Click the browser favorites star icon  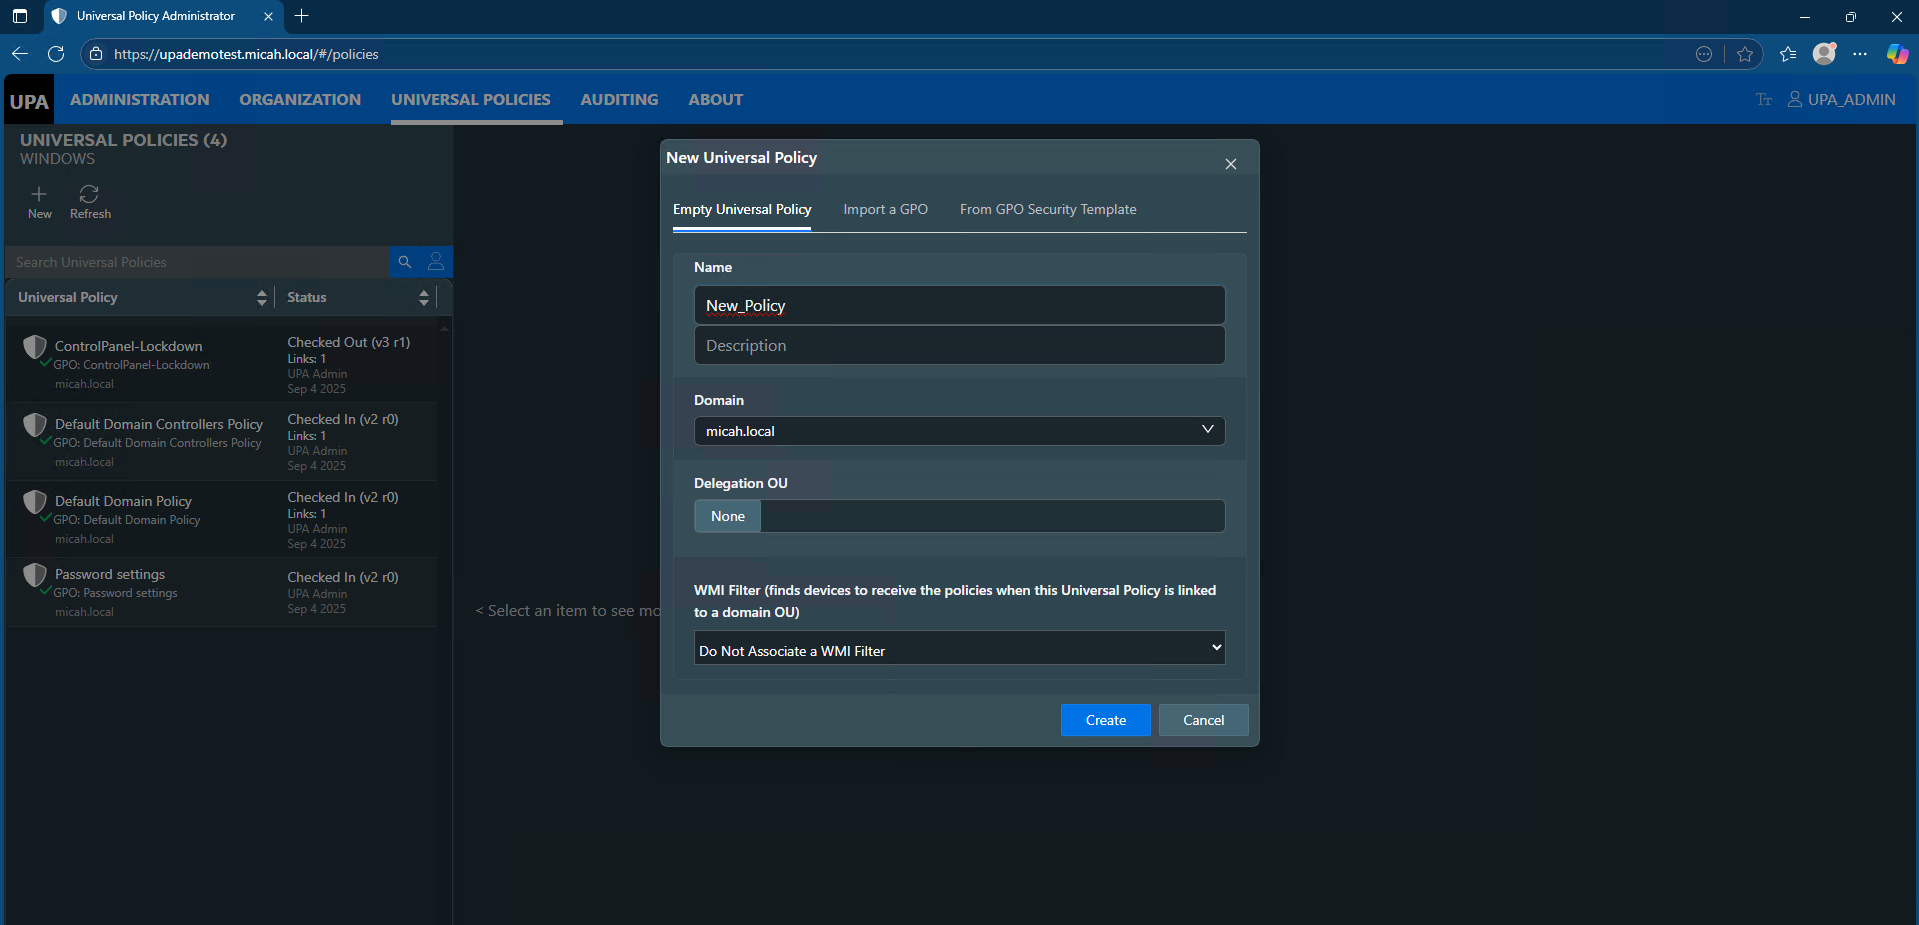1745,54
